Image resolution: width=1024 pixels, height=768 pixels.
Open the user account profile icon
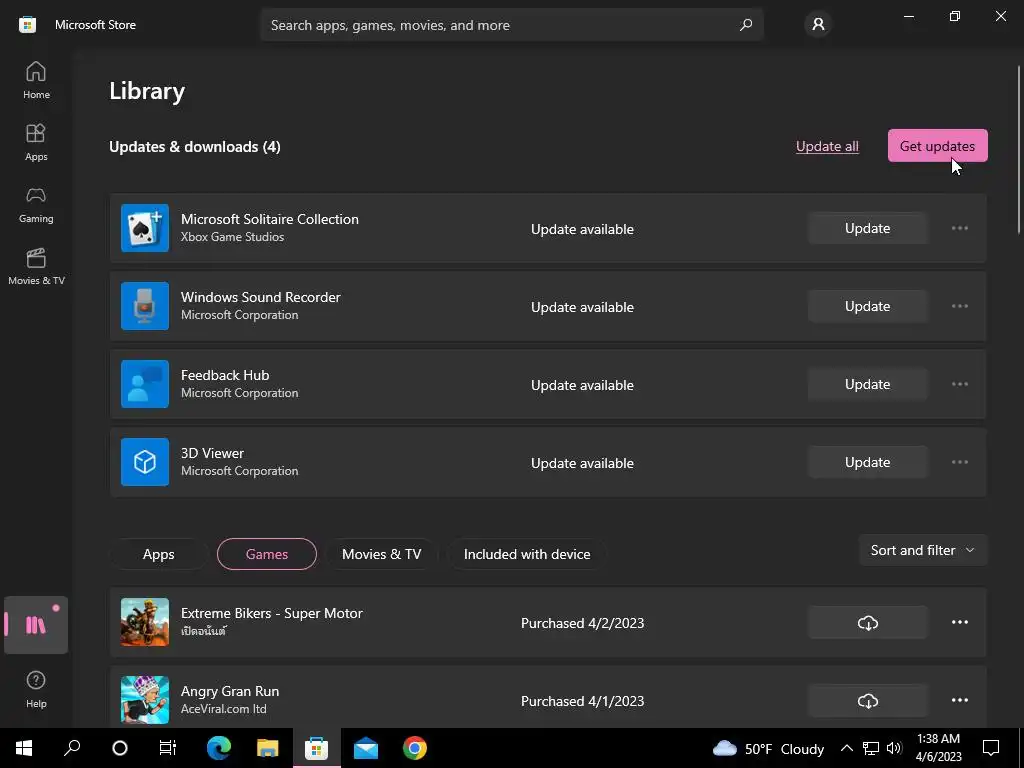tap(818, 25)
